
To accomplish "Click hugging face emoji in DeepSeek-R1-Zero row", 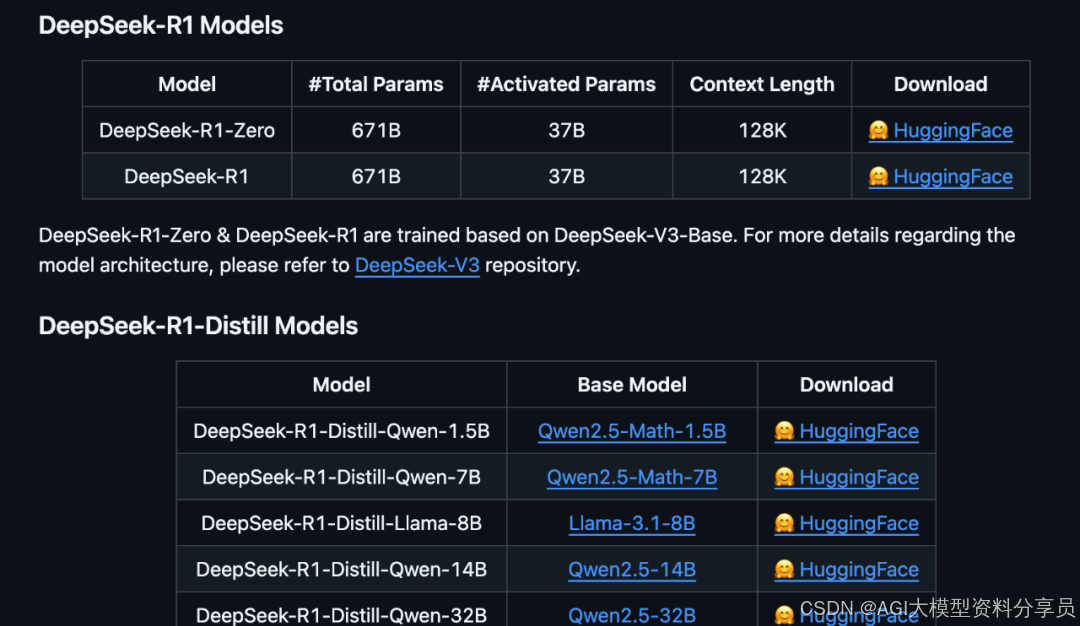I will (x=878, y=130).
